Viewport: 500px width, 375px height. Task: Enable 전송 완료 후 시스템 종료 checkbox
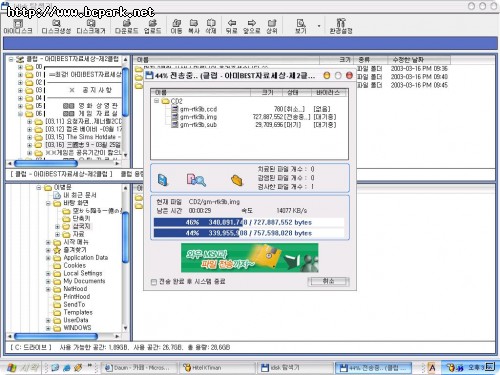tap(154, 282)
